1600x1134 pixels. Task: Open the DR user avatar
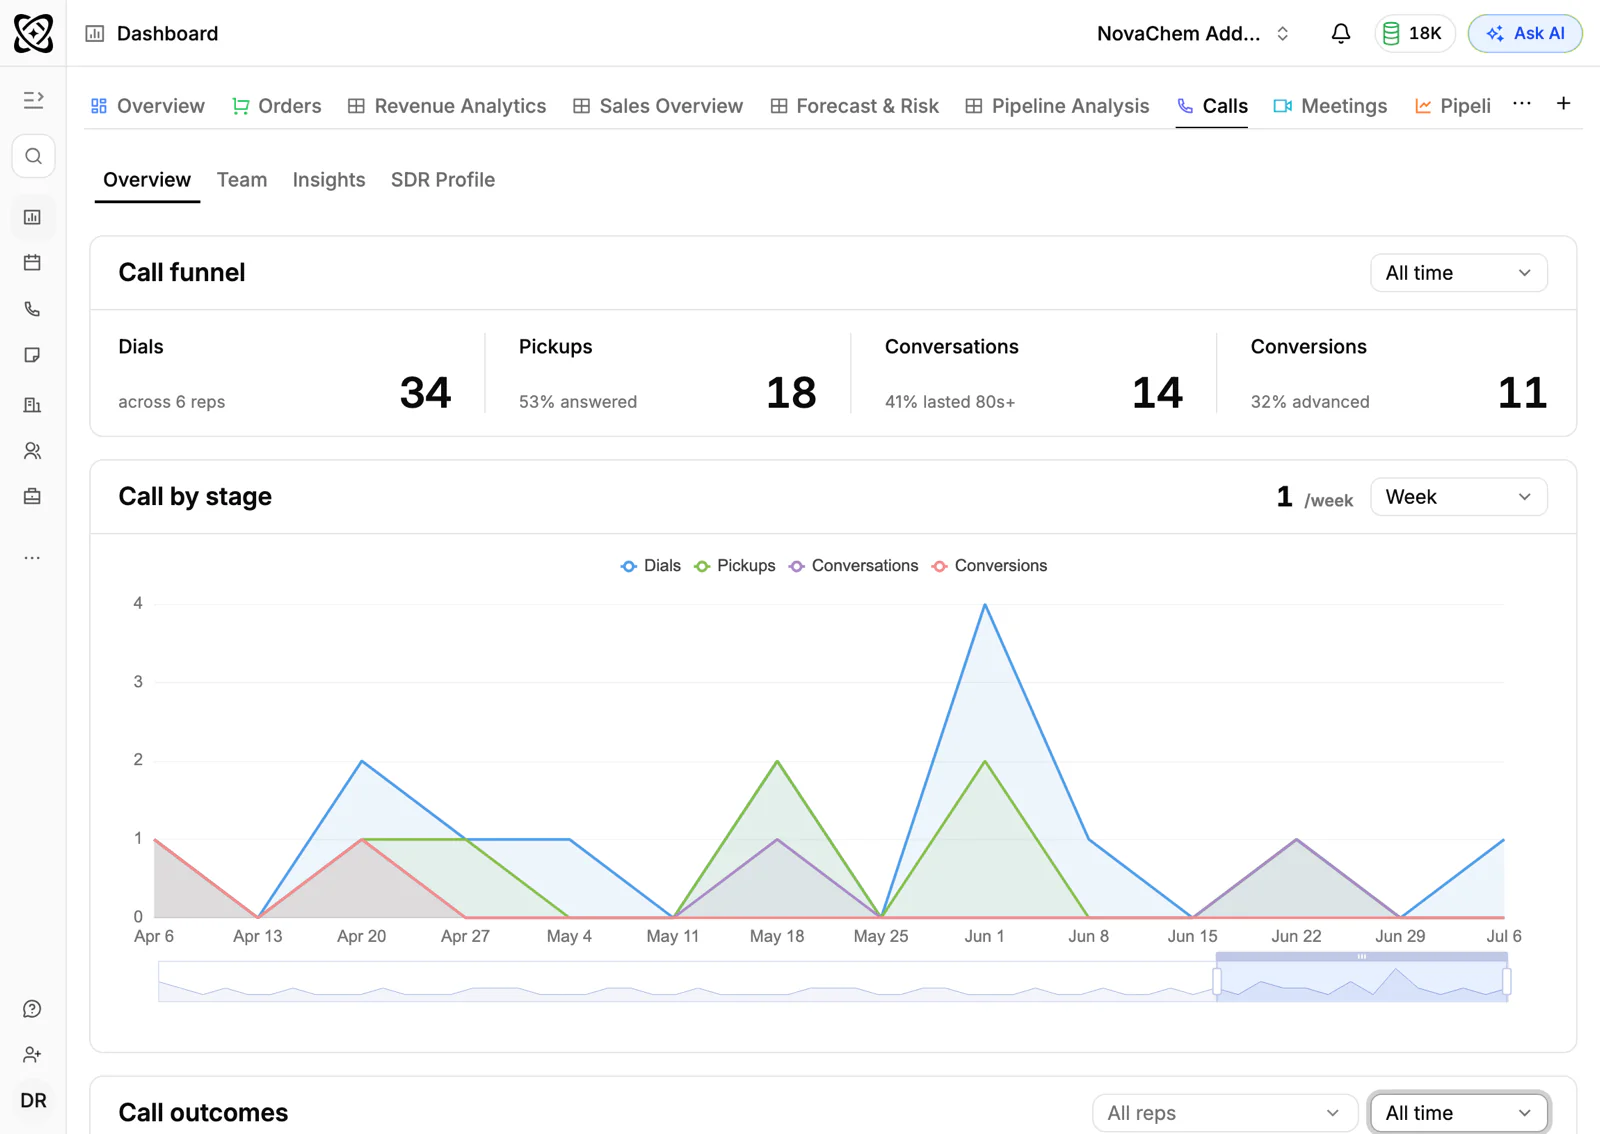33,1101
